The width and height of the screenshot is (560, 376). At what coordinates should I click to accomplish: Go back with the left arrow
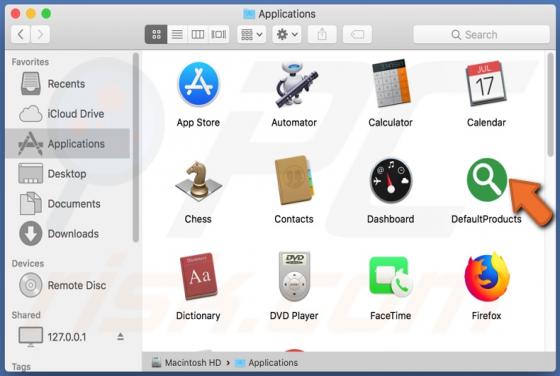[21, 34]
